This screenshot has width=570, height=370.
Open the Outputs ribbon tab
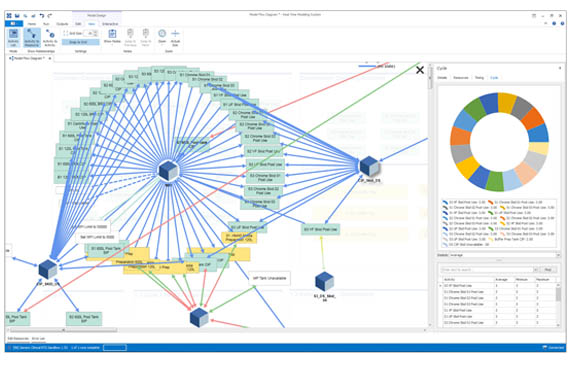[x=62, y=24]
